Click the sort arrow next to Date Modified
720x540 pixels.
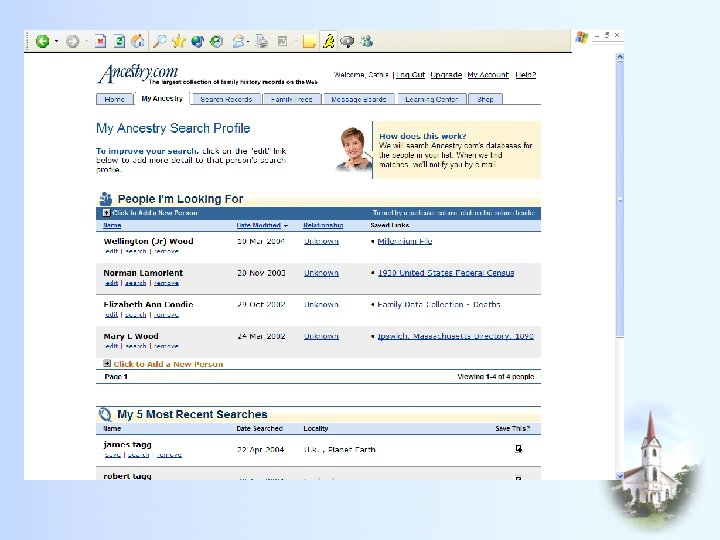tap(286, 225)
